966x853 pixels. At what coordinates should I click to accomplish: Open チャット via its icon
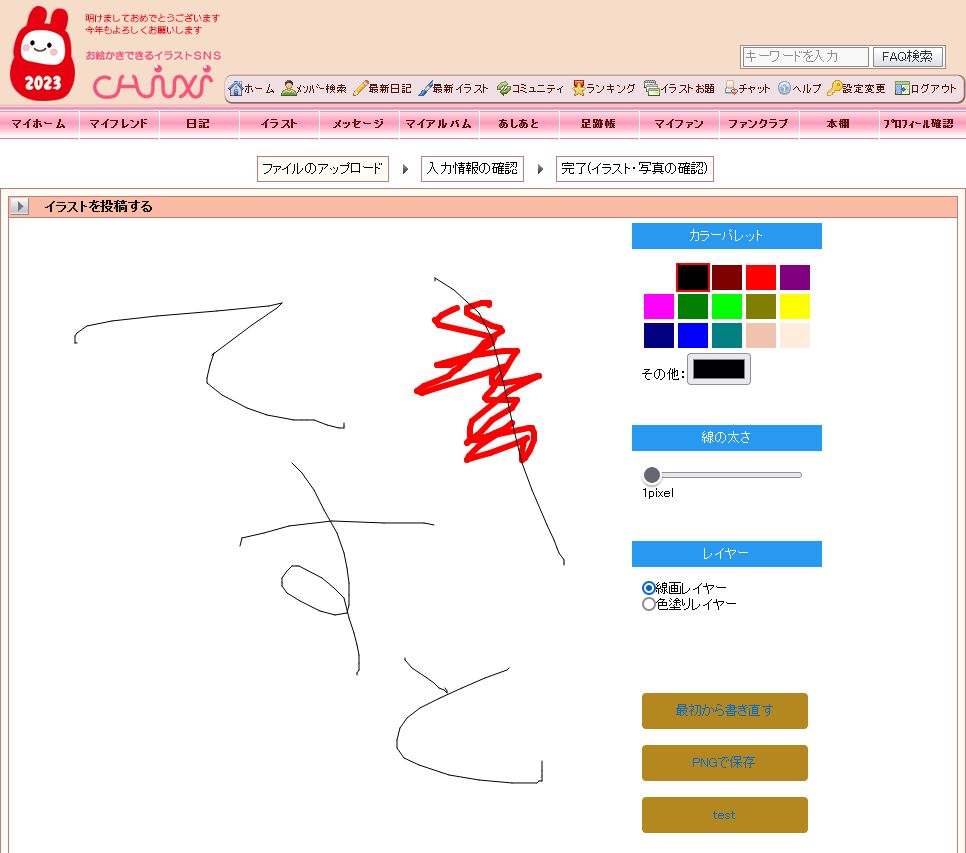point(731,89)
